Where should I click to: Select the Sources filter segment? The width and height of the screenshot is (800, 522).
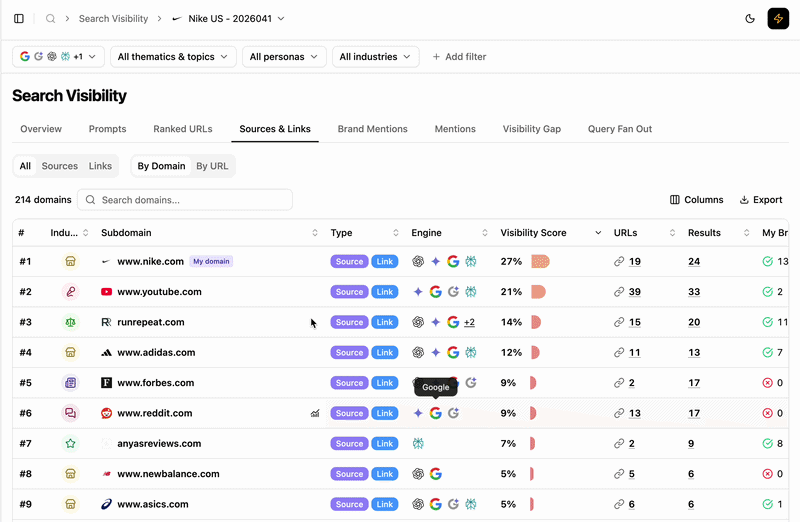60,166
